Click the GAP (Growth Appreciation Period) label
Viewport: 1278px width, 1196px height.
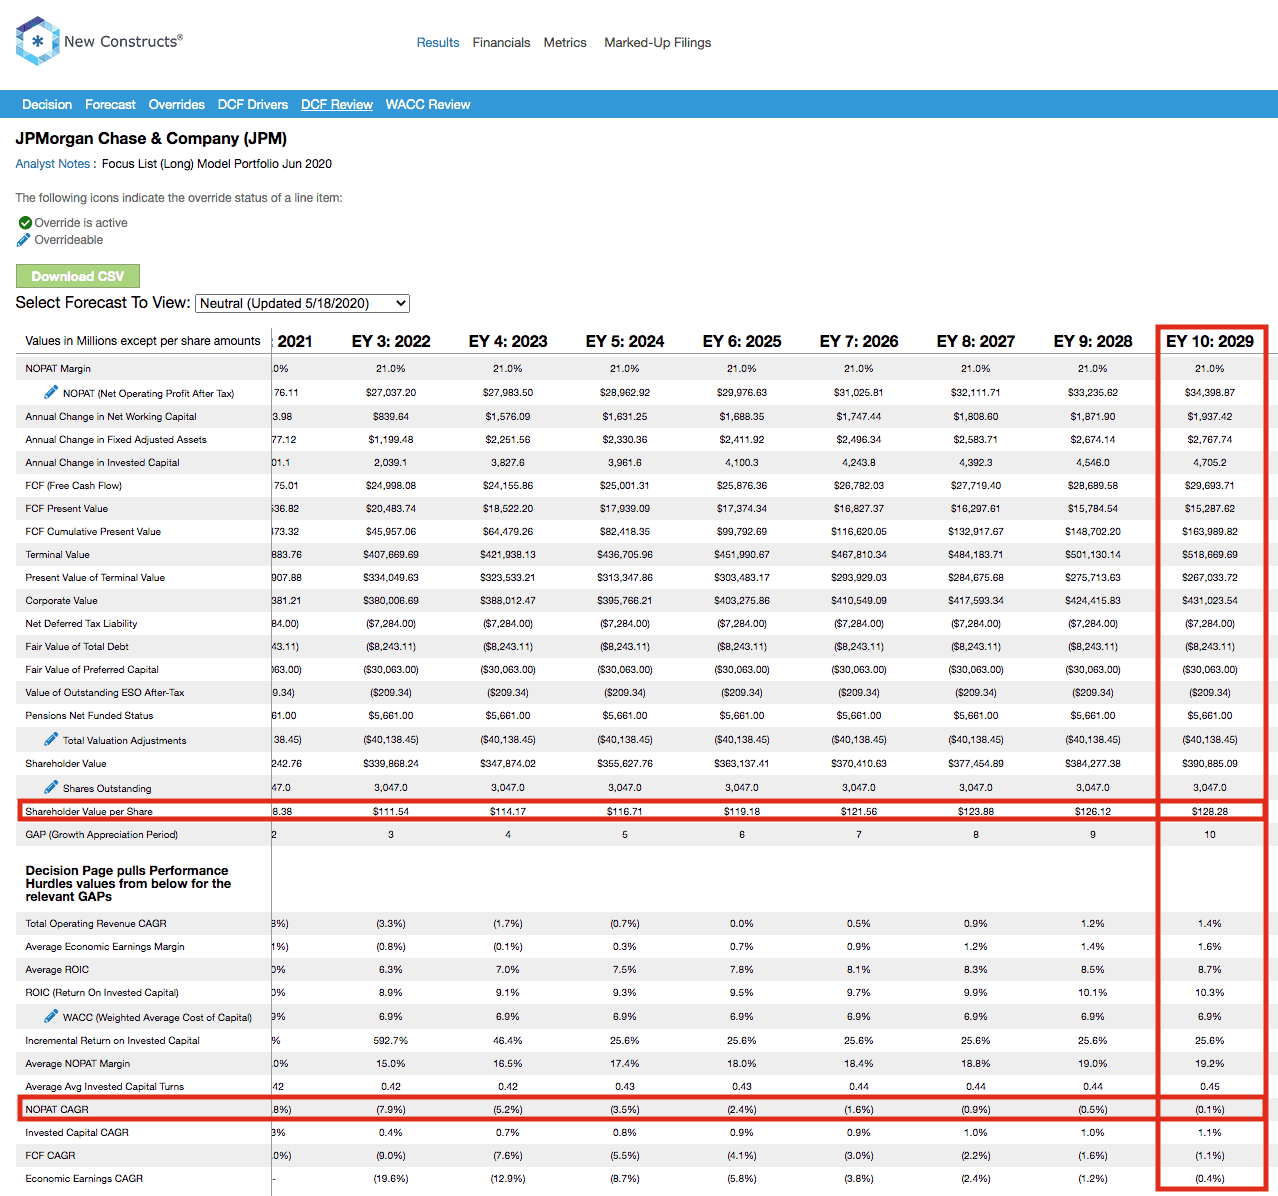tap(102, 834)
